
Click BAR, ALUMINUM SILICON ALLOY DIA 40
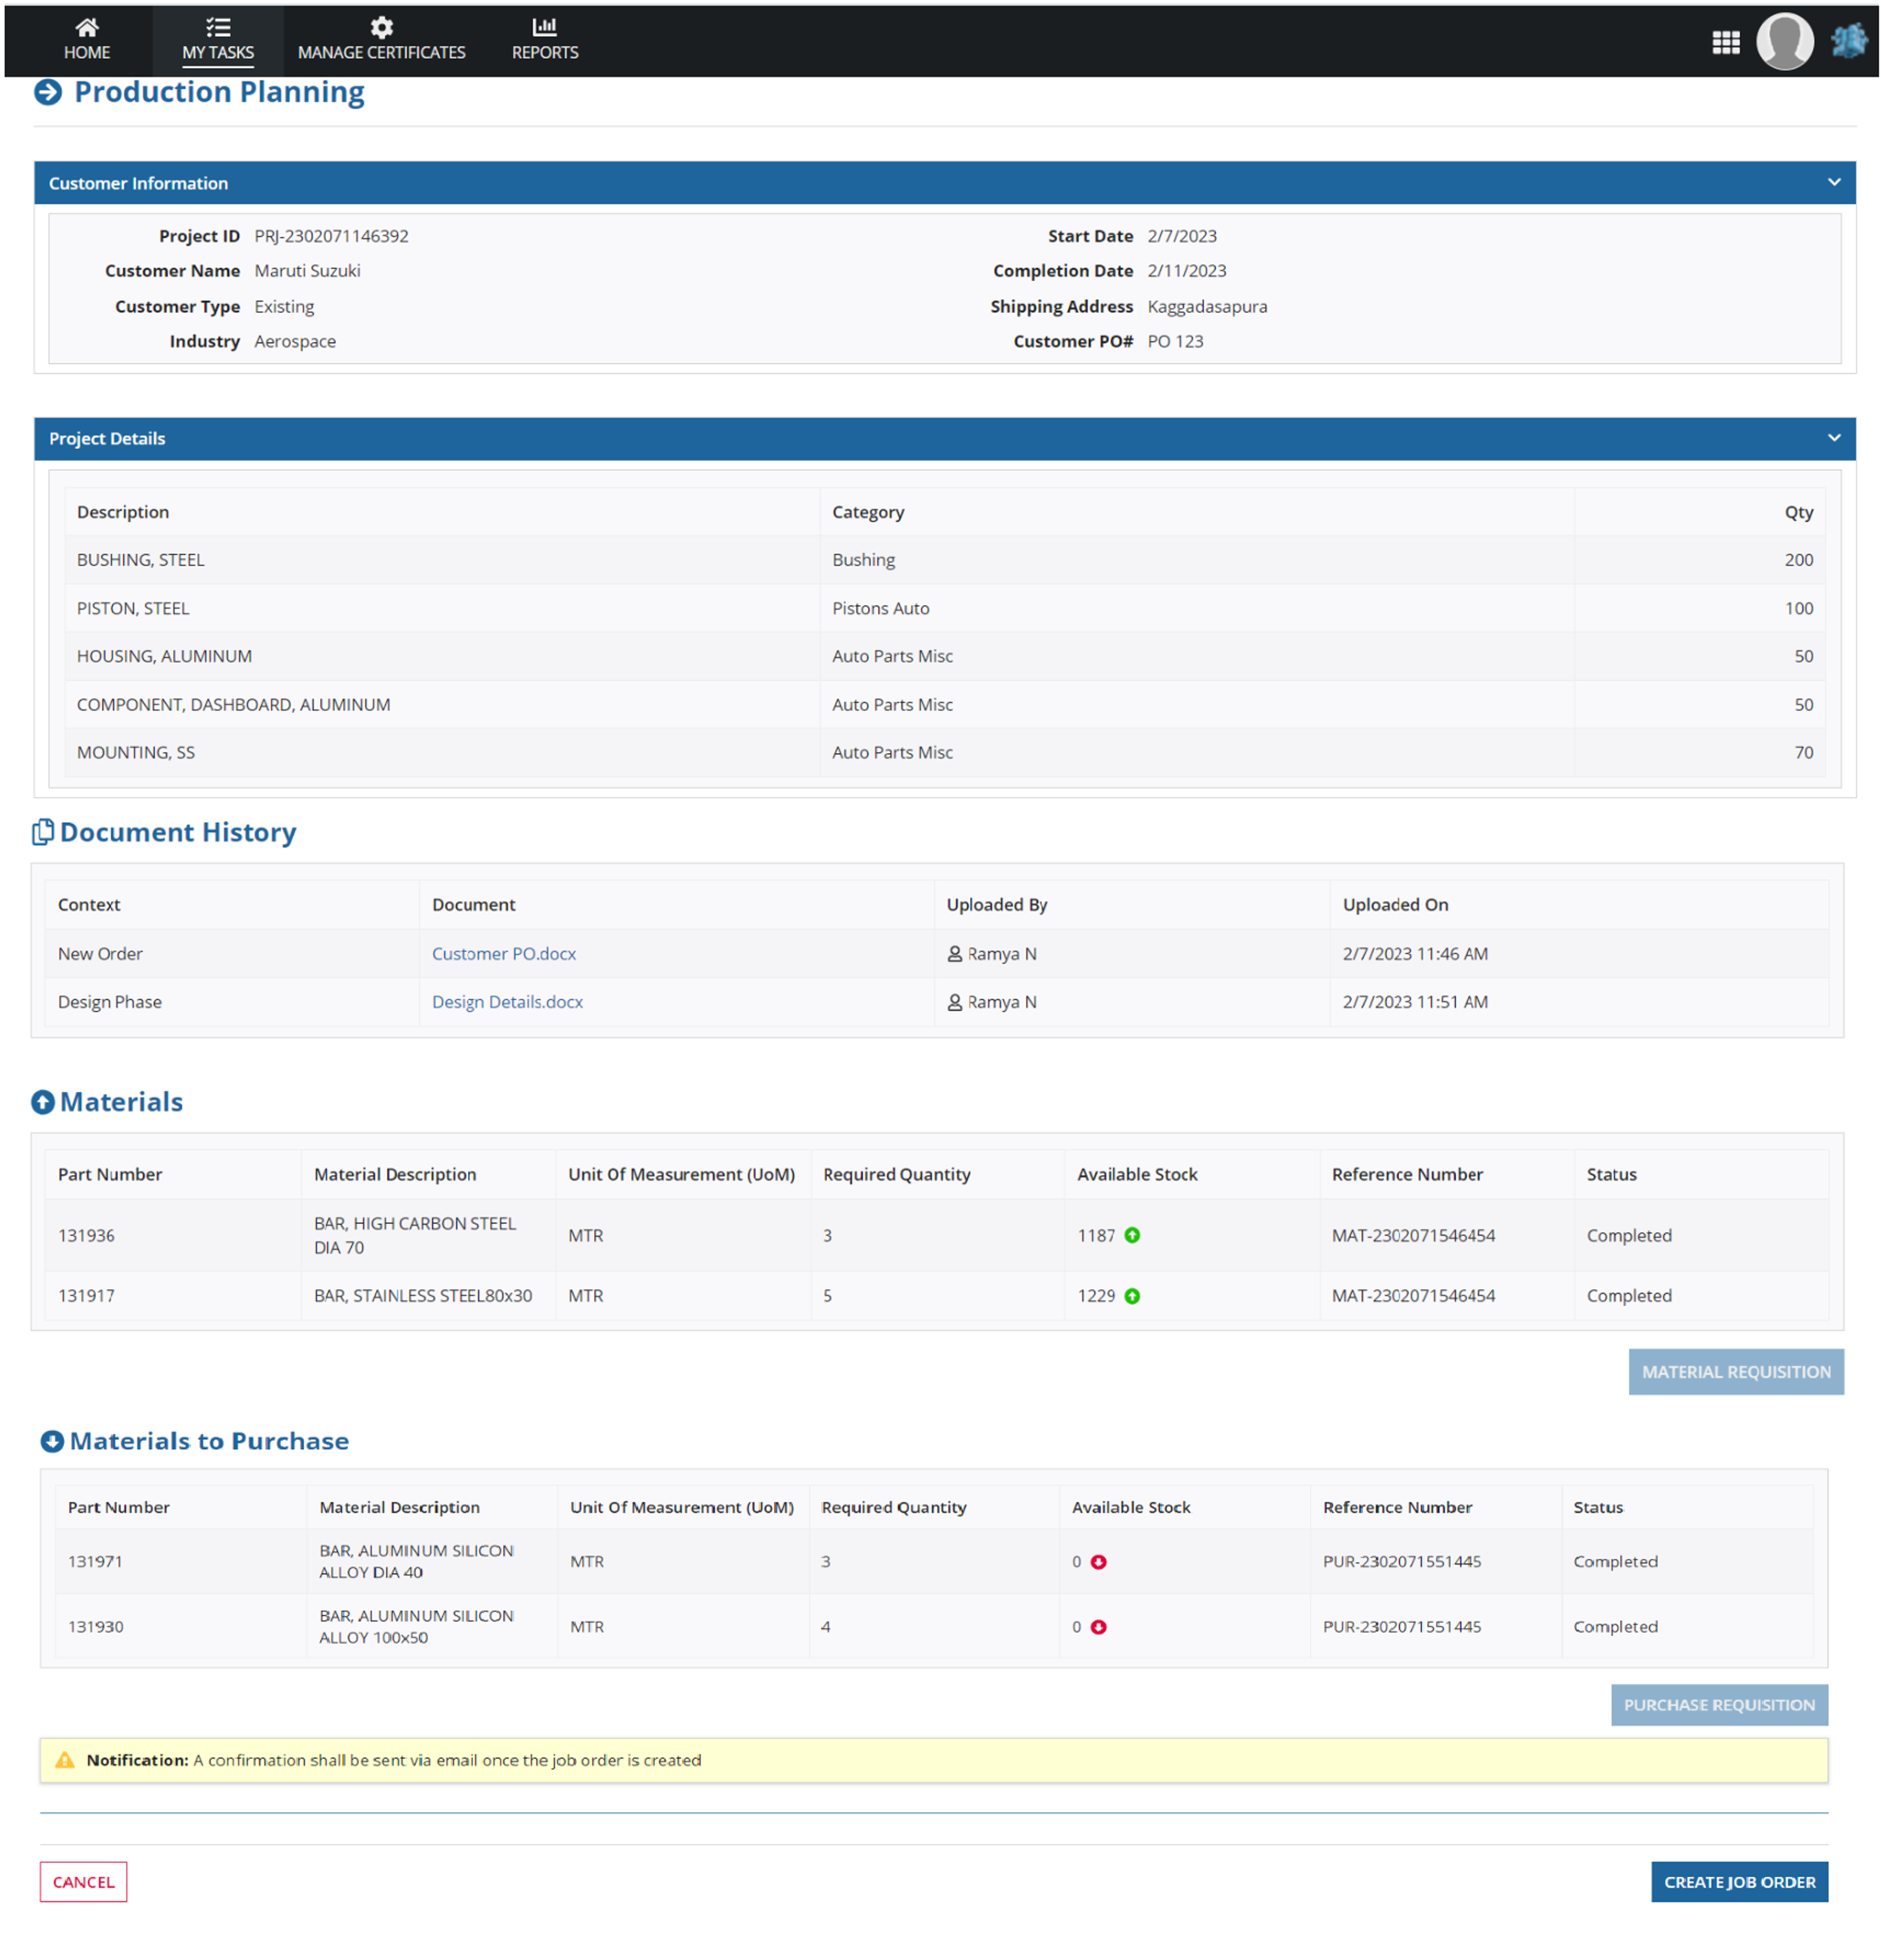pos(416,1562)
